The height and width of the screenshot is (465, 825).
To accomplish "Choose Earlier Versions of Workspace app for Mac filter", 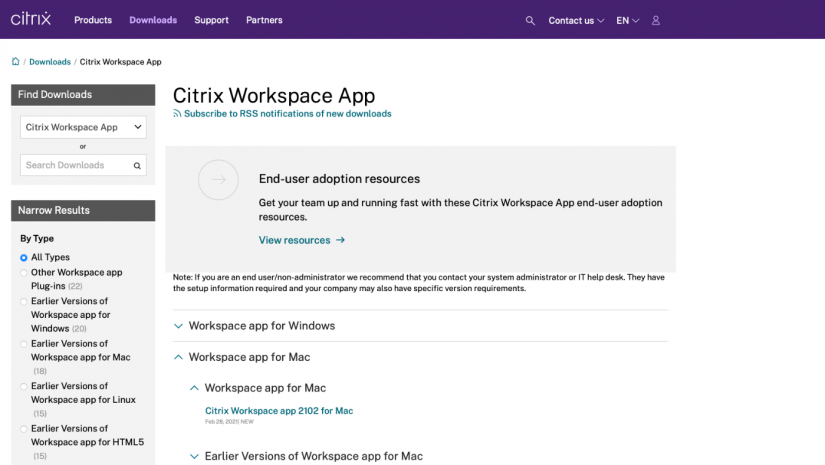I will [x=24, y=344].
